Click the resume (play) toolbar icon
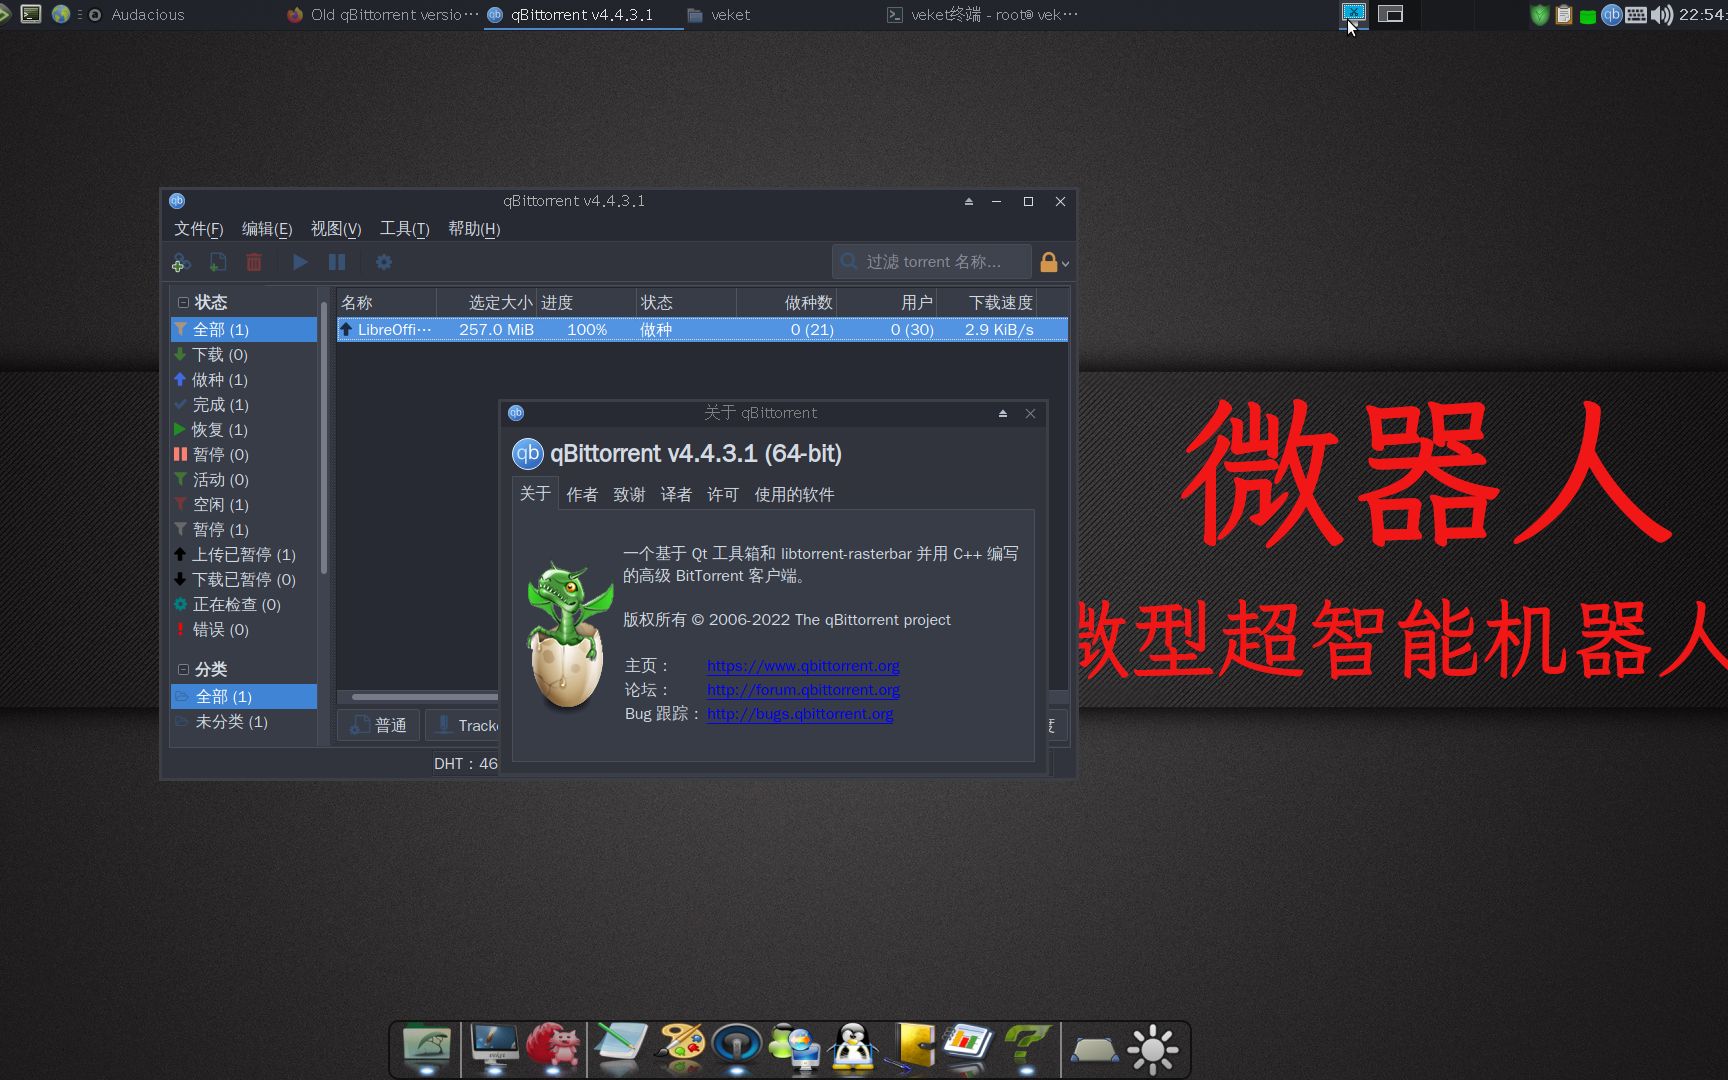 [x=300, y=262]
